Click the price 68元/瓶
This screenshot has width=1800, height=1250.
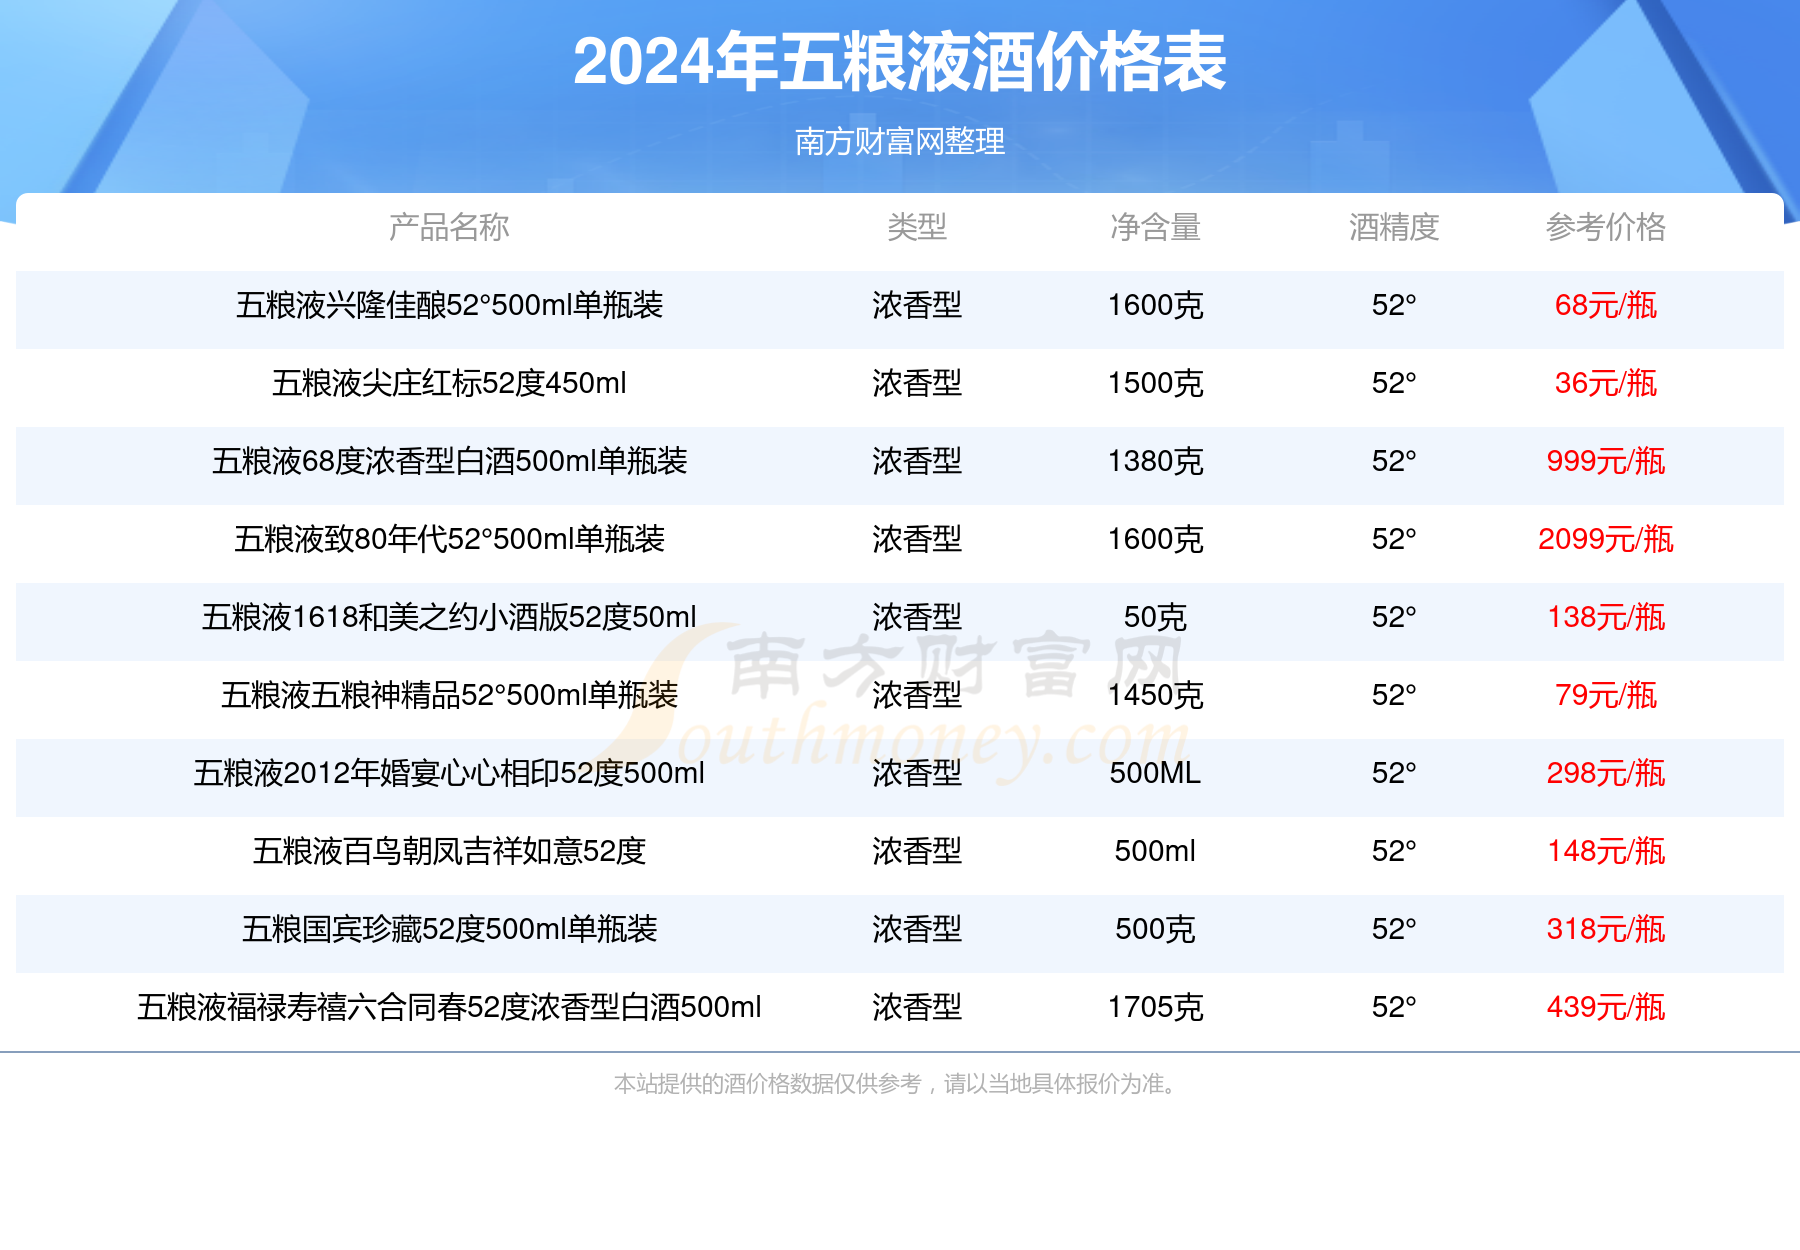1606,305
